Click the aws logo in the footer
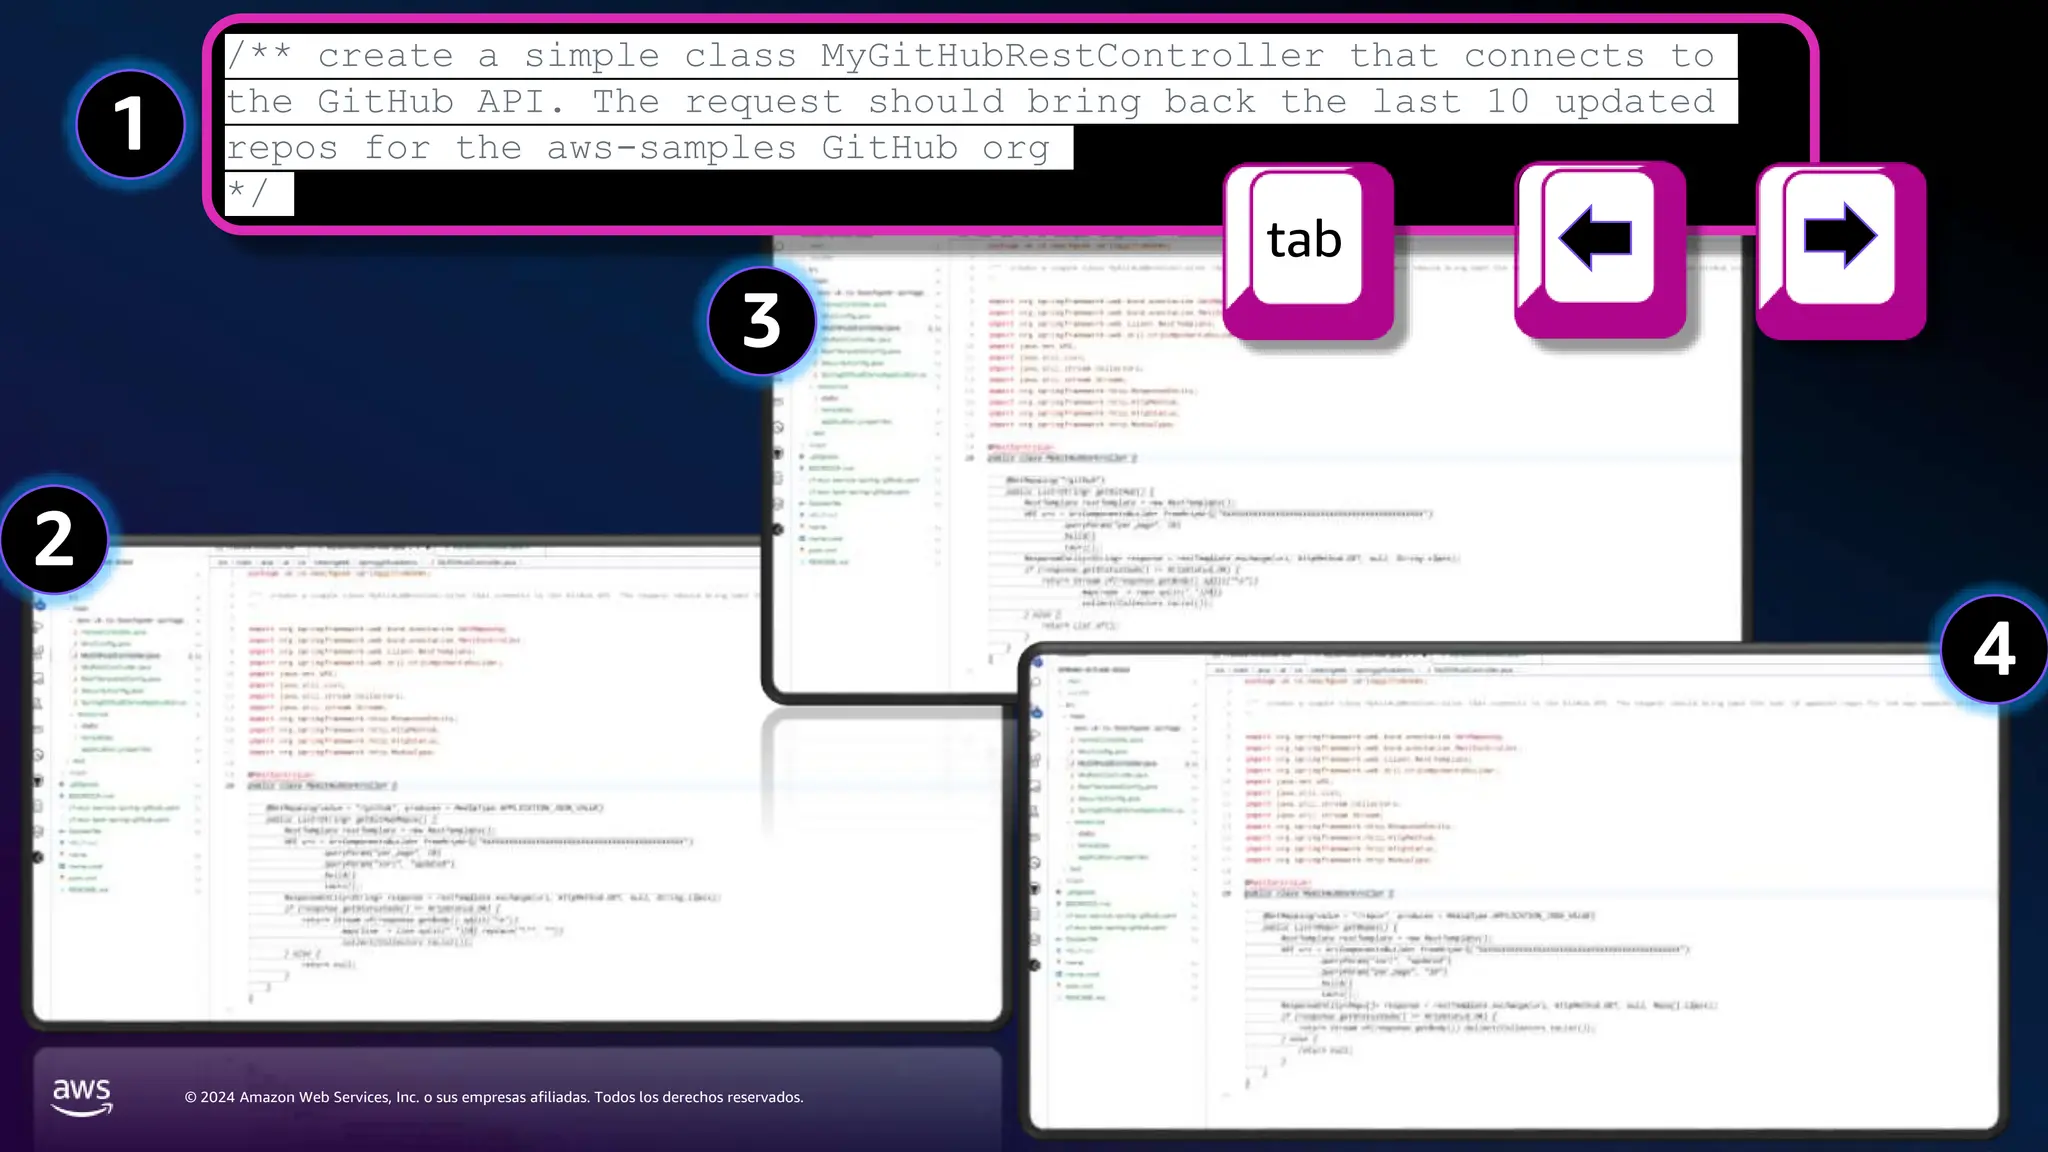 [82, 1097]
